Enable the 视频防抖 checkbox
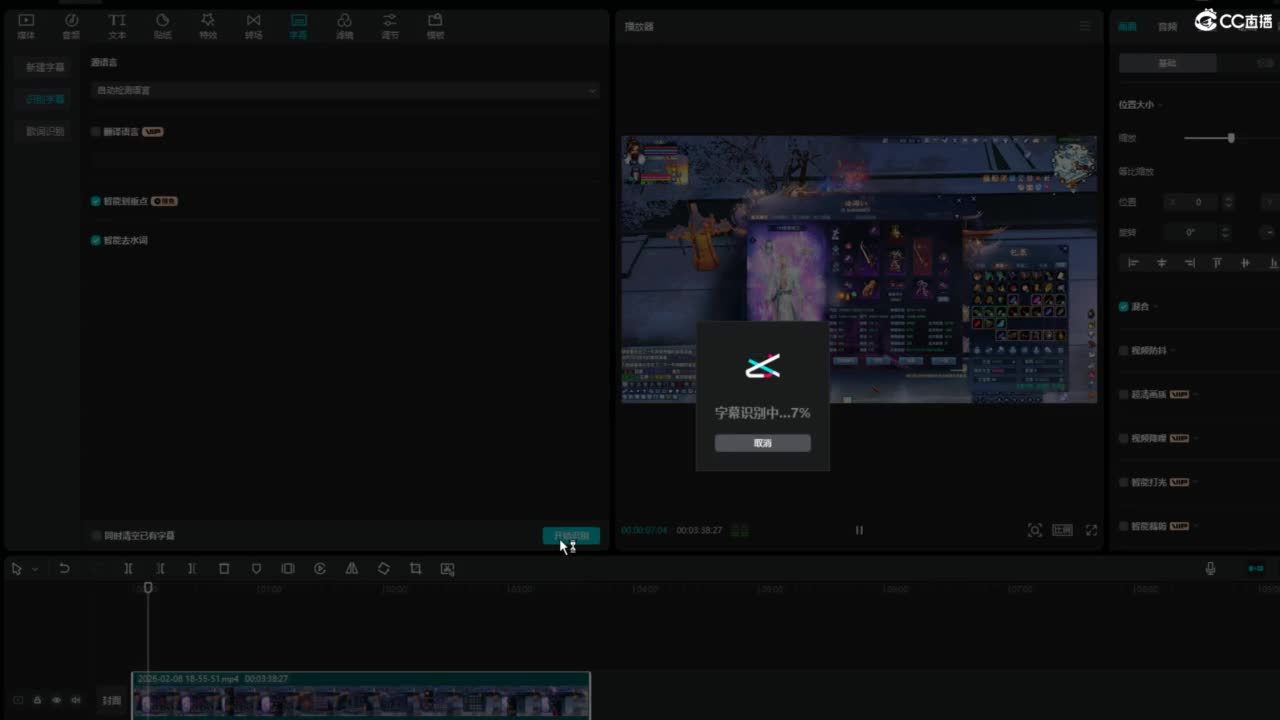Screen dimensions: 1280x720 click(x=1124, y=351)
